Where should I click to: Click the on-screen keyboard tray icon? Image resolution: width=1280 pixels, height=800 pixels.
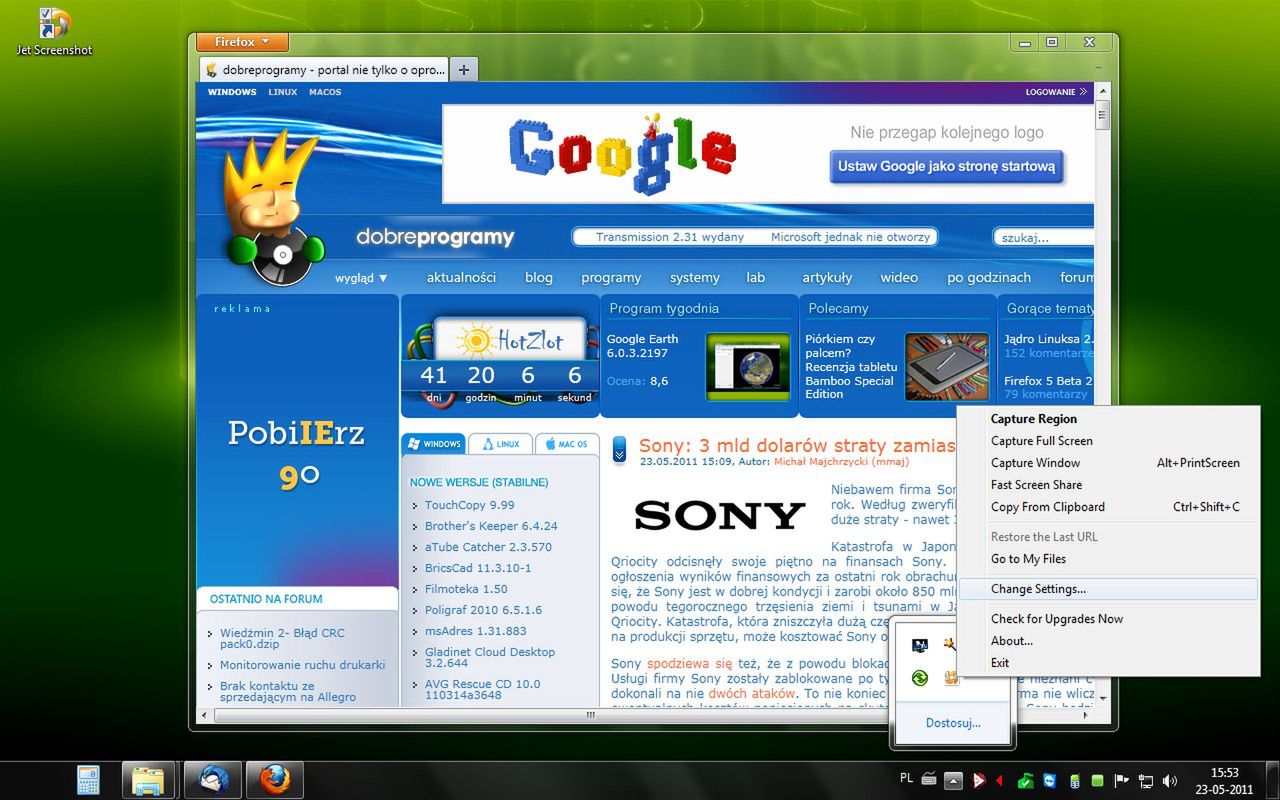[928, 780]
